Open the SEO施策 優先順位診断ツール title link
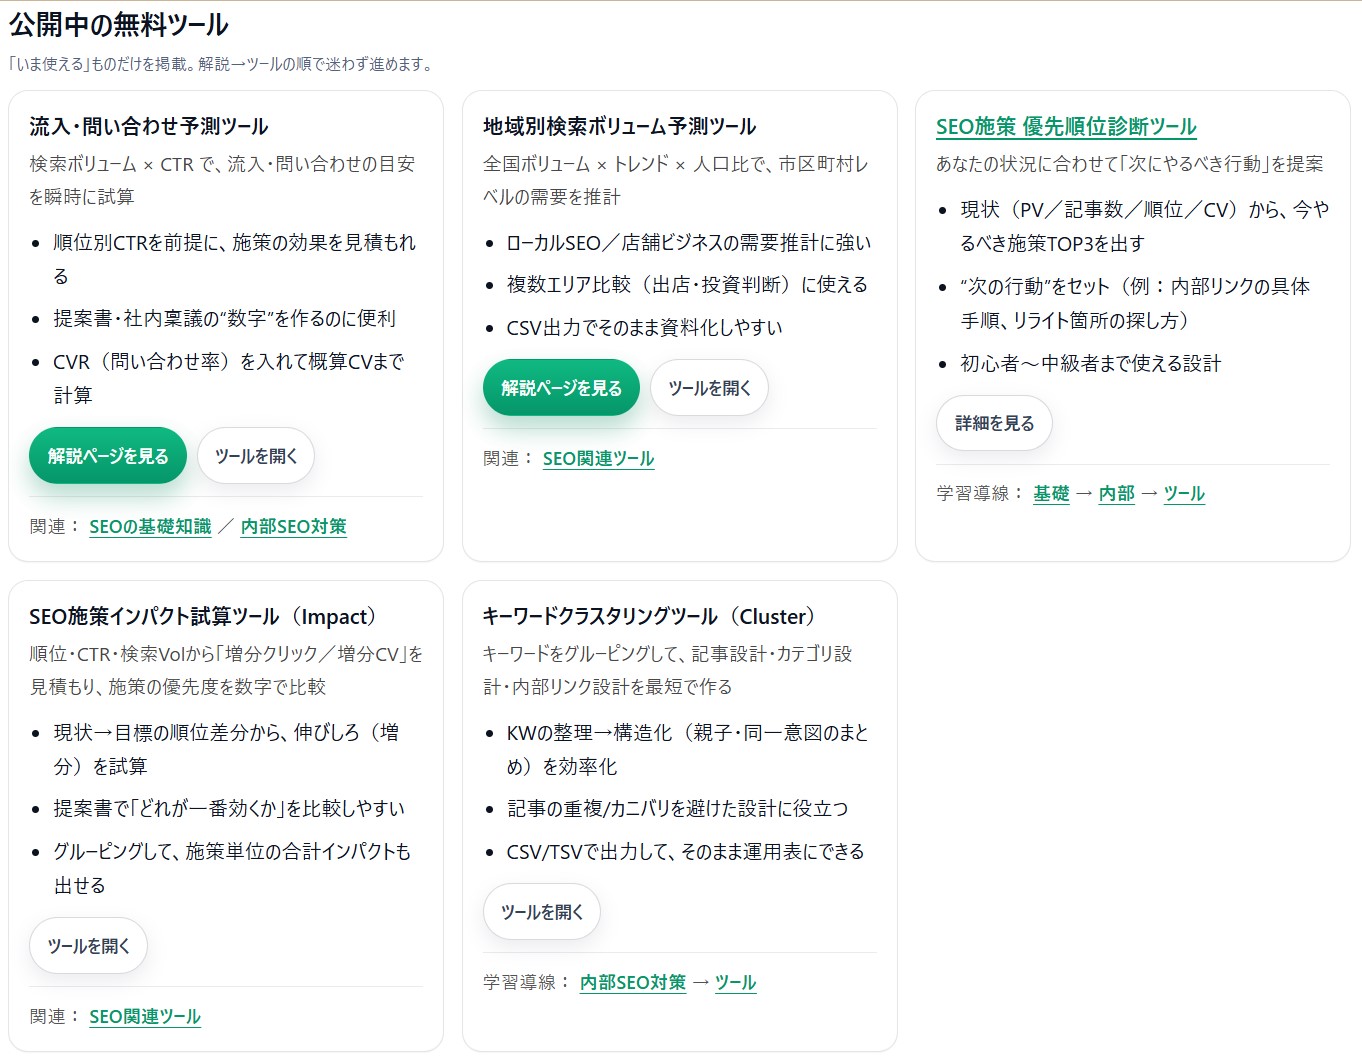Image resolution: width=1362 pixels, height=1058 pixels. tap(1066, 127)
